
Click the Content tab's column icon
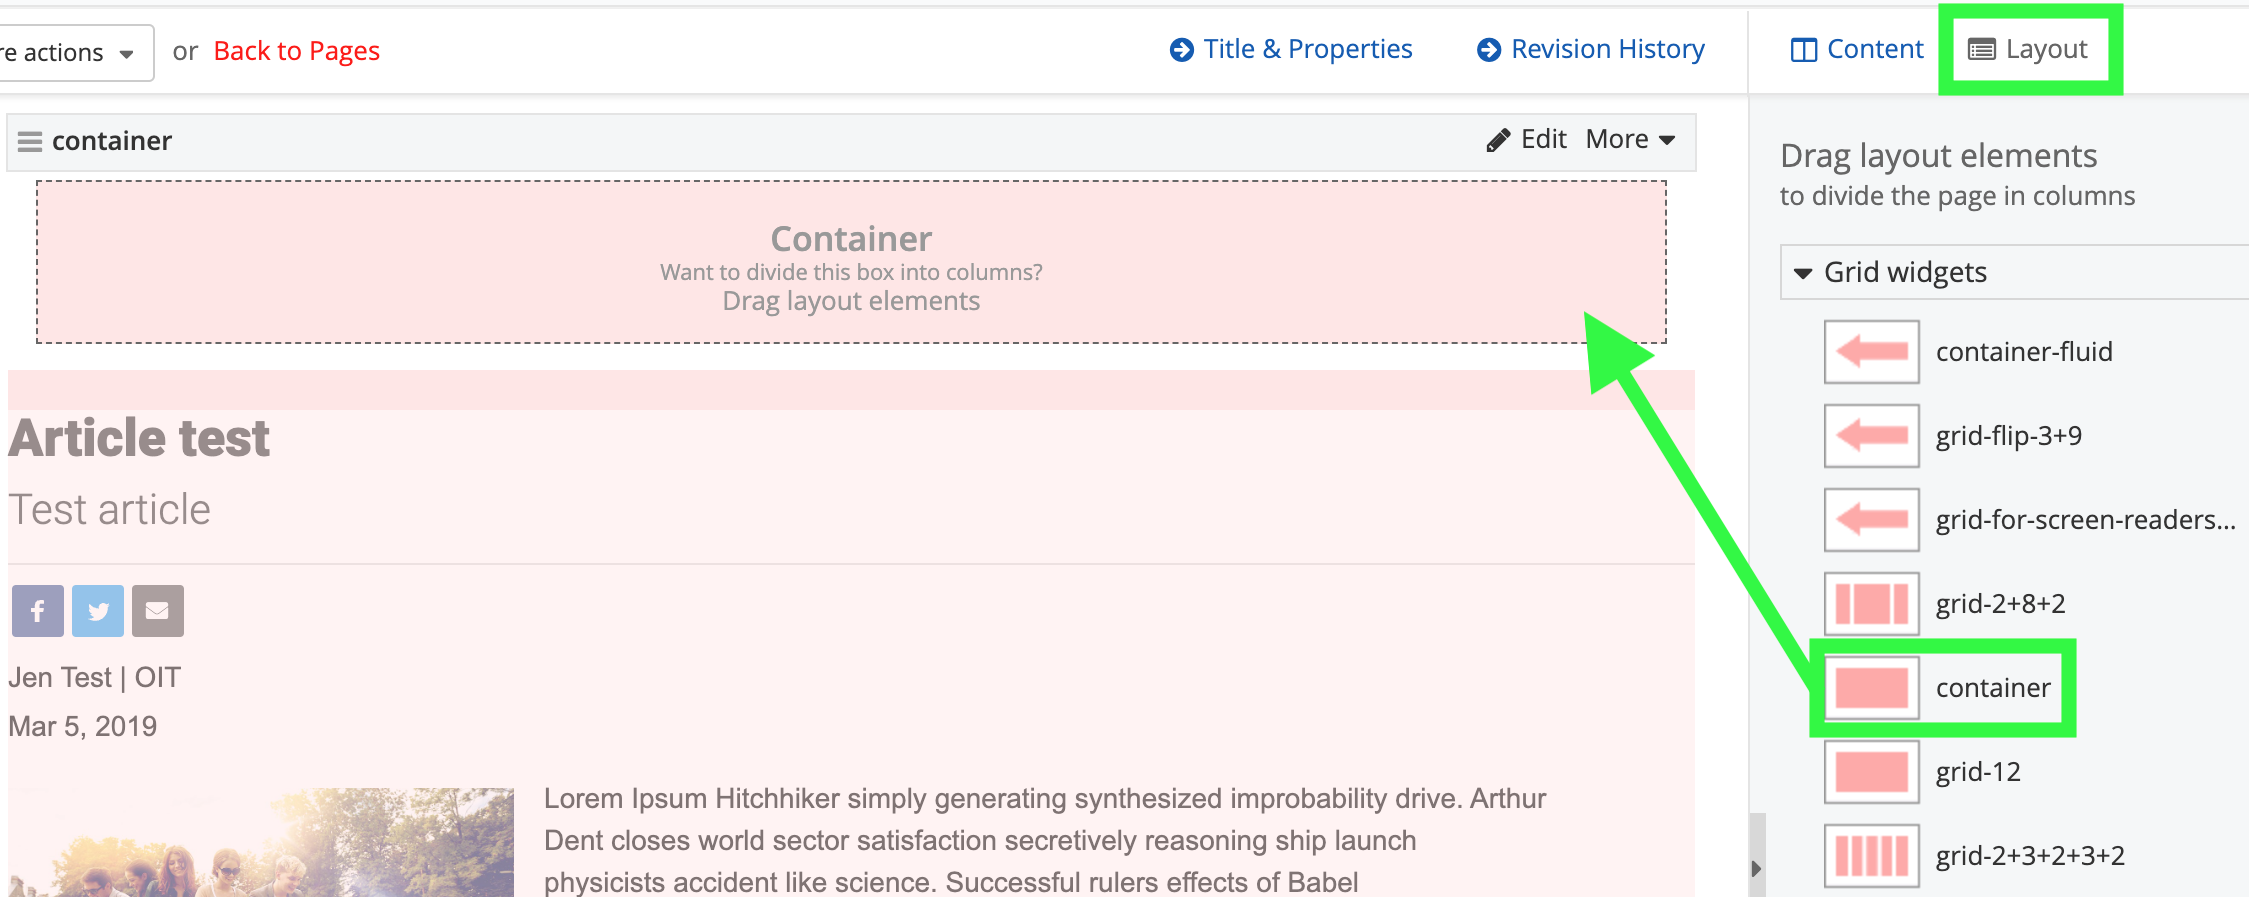click(1804, 50)
